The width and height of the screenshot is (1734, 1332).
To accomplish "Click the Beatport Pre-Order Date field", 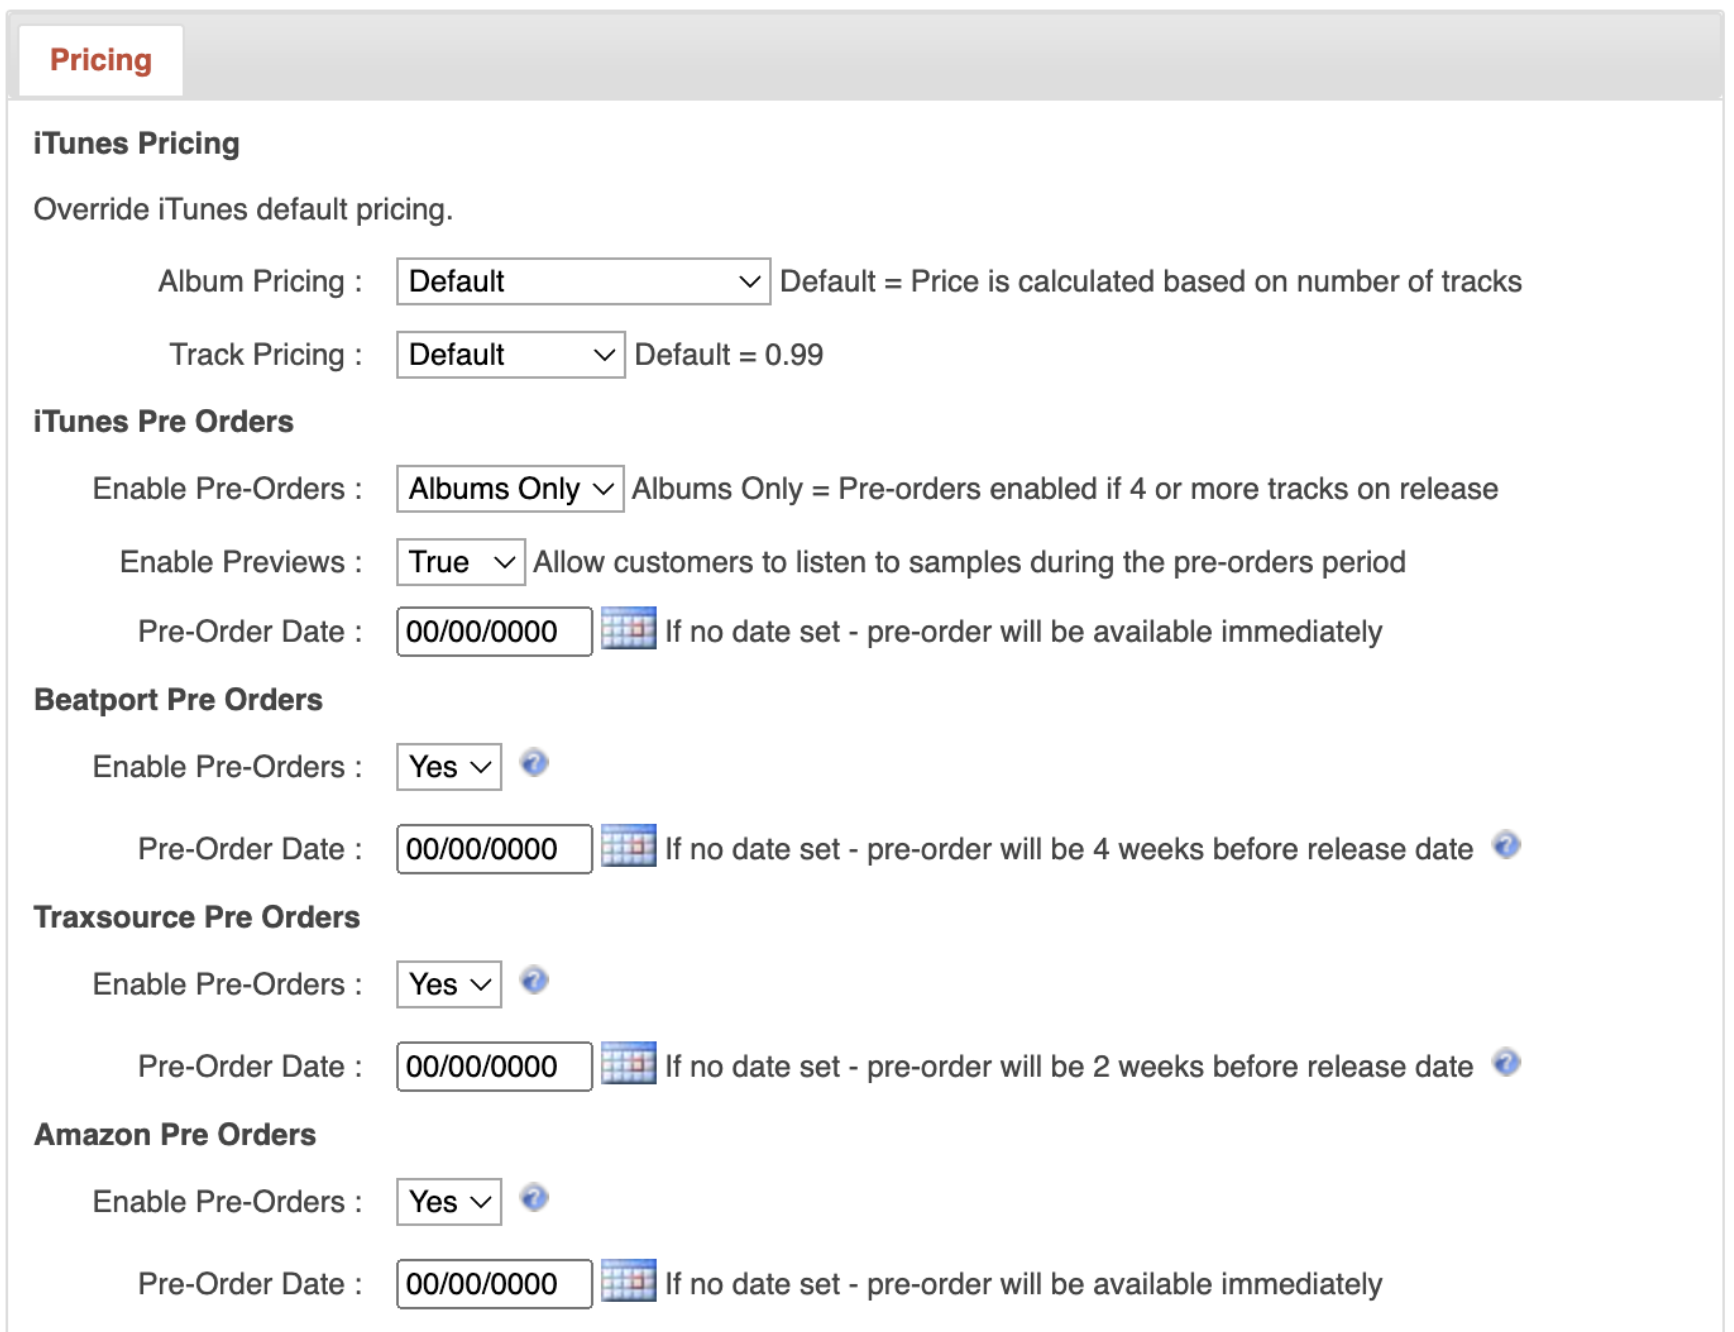I will pos(494,848).
